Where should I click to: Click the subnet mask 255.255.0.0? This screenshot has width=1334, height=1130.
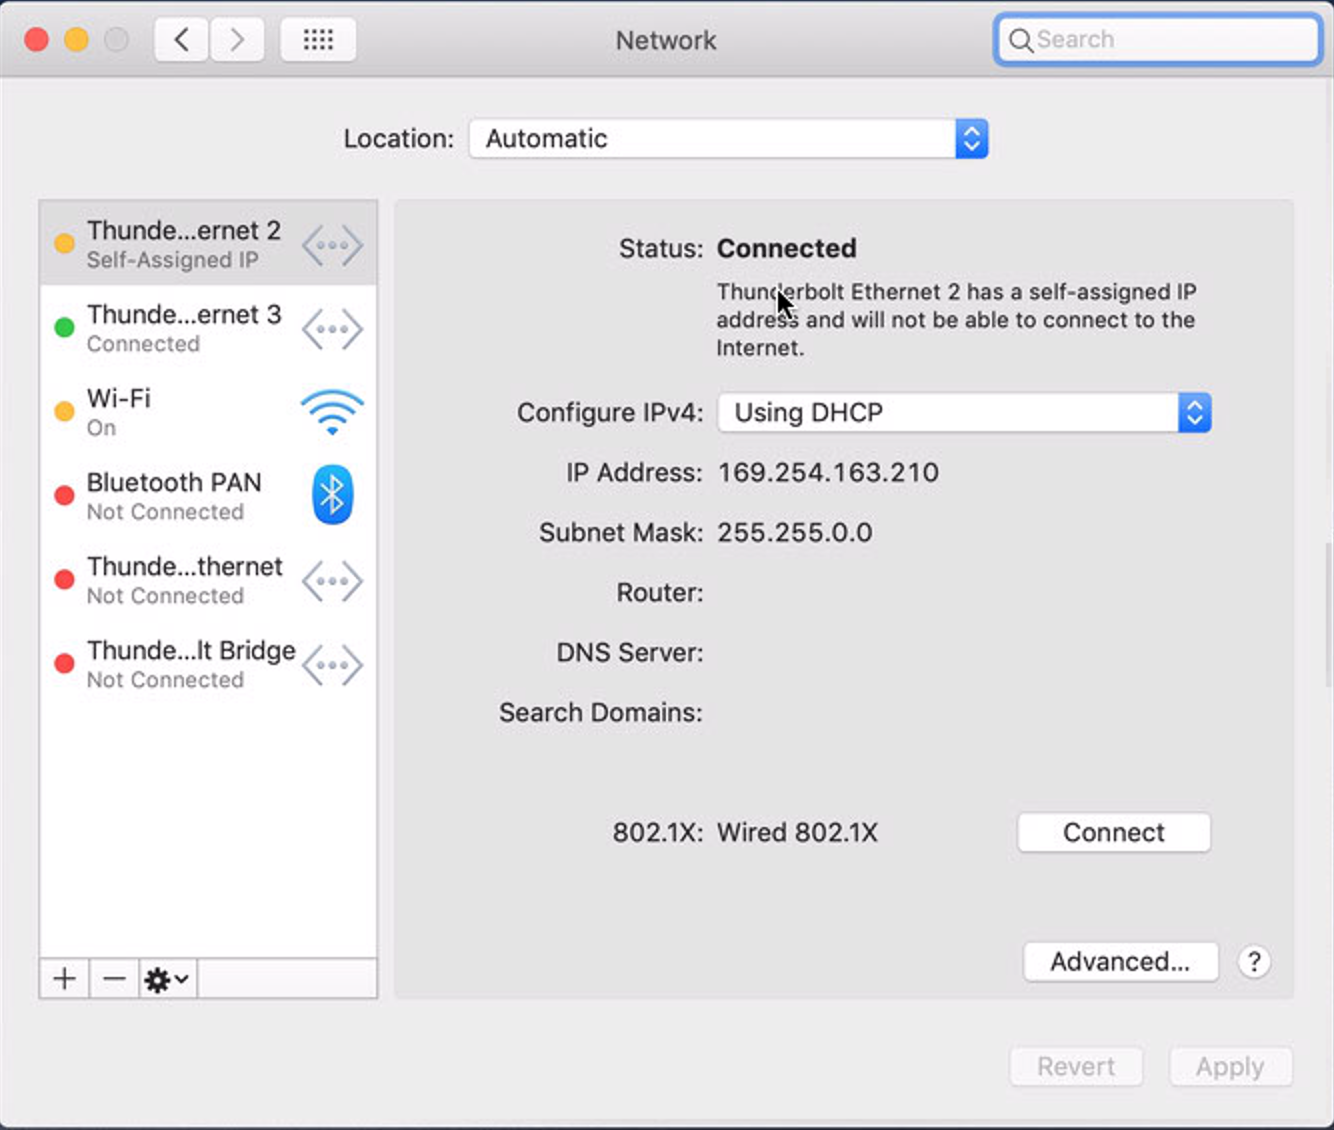point(795,532)
